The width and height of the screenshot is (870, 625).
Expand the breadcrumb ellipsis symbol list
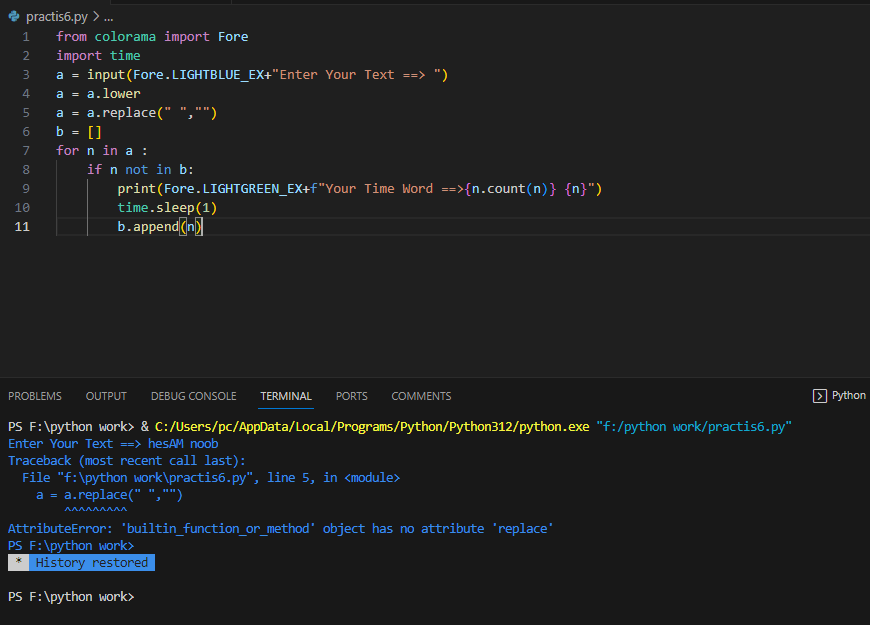pyautogui.click(x=108, y=17)
